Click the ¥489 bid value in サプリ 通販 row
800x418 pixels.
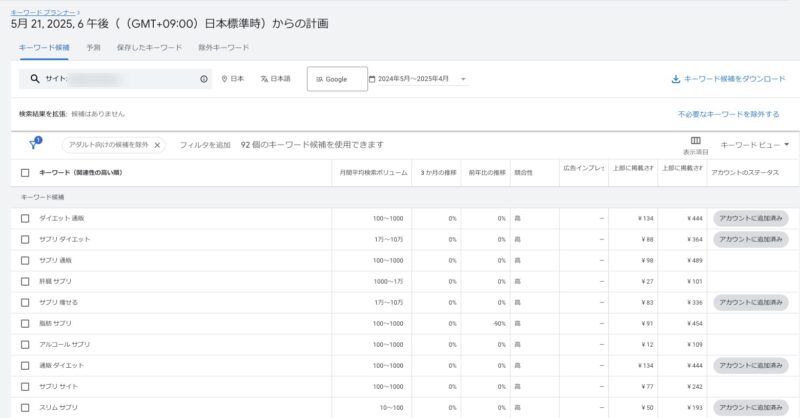tap(695, 260)
